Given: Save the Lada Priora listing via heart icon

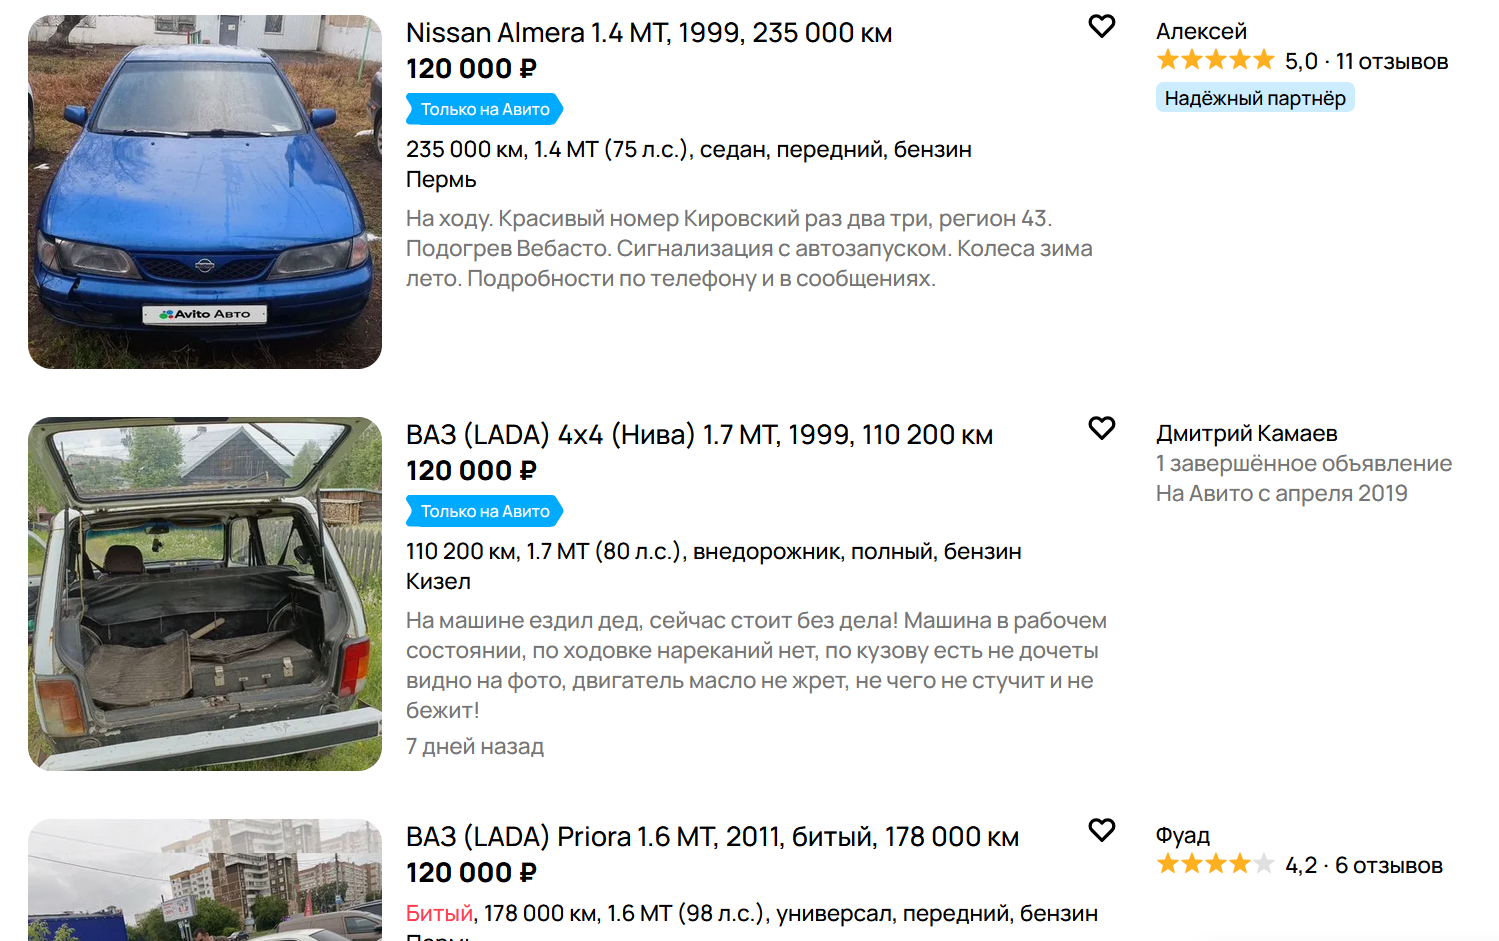Looking at the screenshot, I should [x=1101, y=830].
